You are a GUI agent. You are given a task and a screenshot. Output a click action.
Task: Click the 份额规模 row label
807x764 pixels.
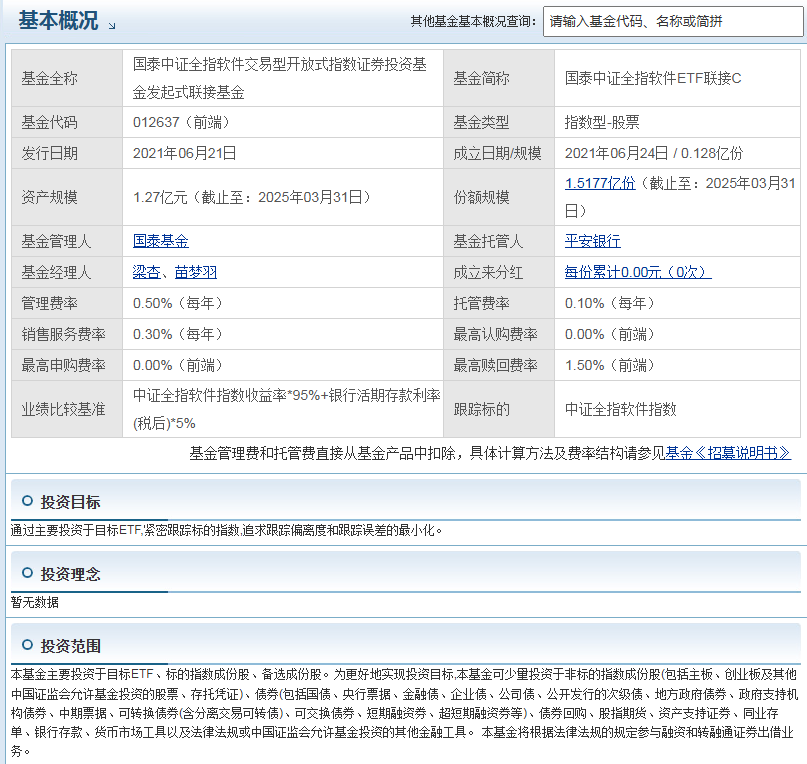(x=481, y=197)
